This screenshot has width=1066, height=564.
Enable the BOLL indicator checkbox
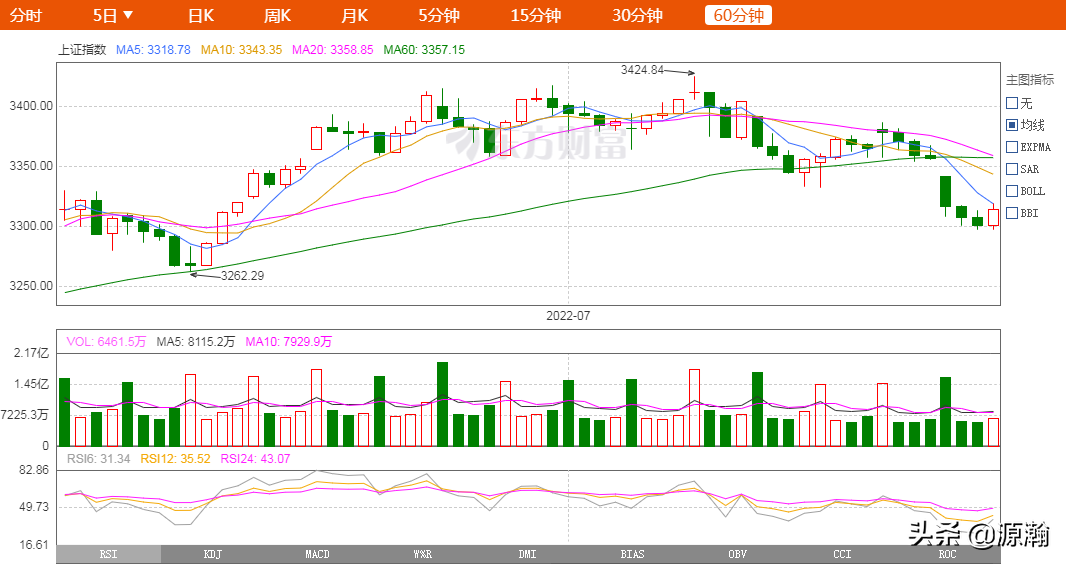[x=1012, y=191]
